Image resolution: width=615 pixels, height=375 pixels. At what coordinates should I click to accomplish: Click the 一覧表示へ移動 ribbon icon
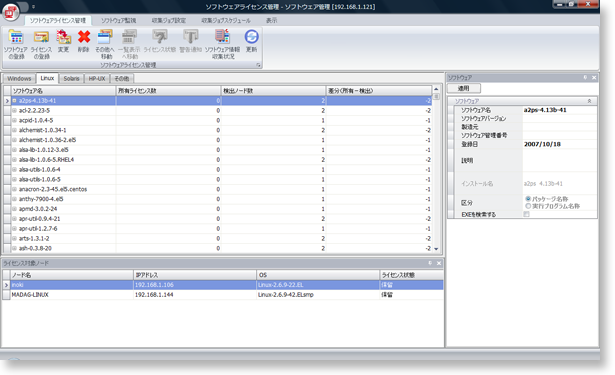(x=129, y=44)
